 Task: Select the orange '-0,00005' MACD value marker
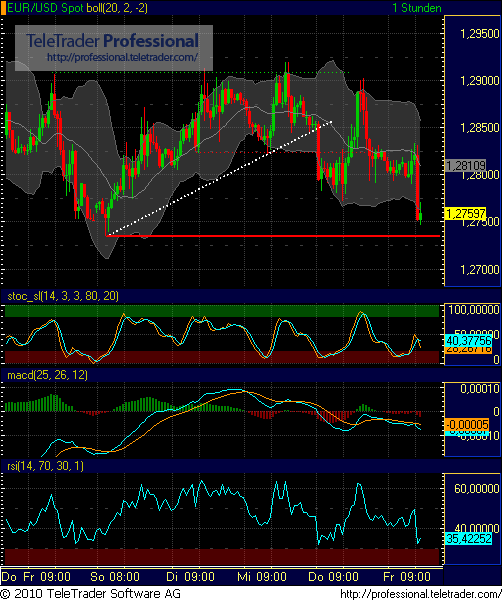pos(467,425)
